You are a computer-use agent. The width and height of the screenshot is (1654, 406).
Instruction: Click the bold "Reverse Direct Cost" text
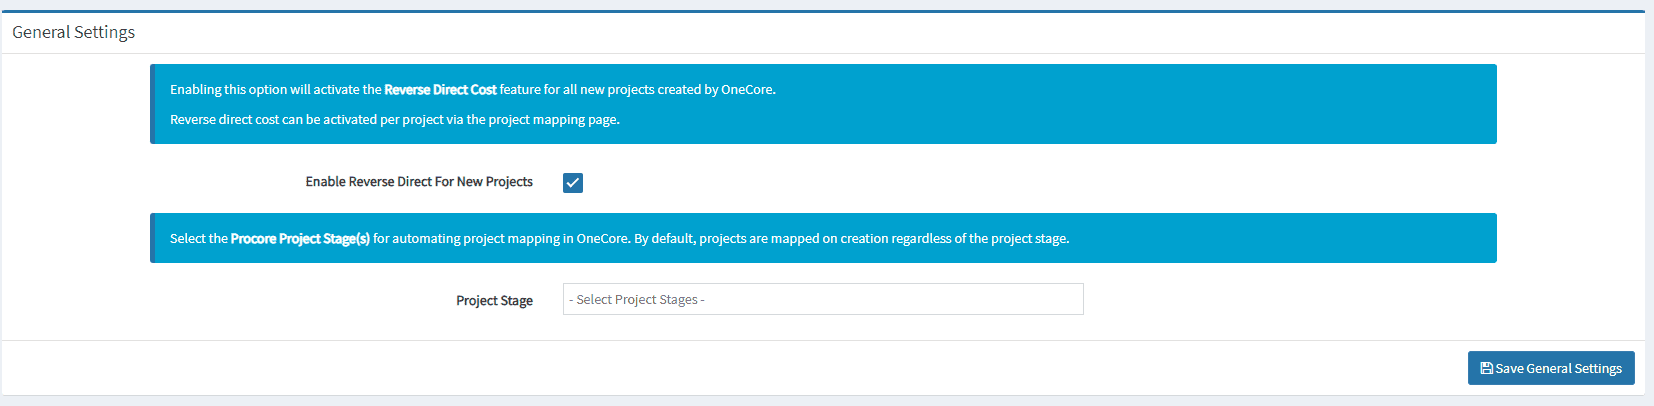(440, 90)
